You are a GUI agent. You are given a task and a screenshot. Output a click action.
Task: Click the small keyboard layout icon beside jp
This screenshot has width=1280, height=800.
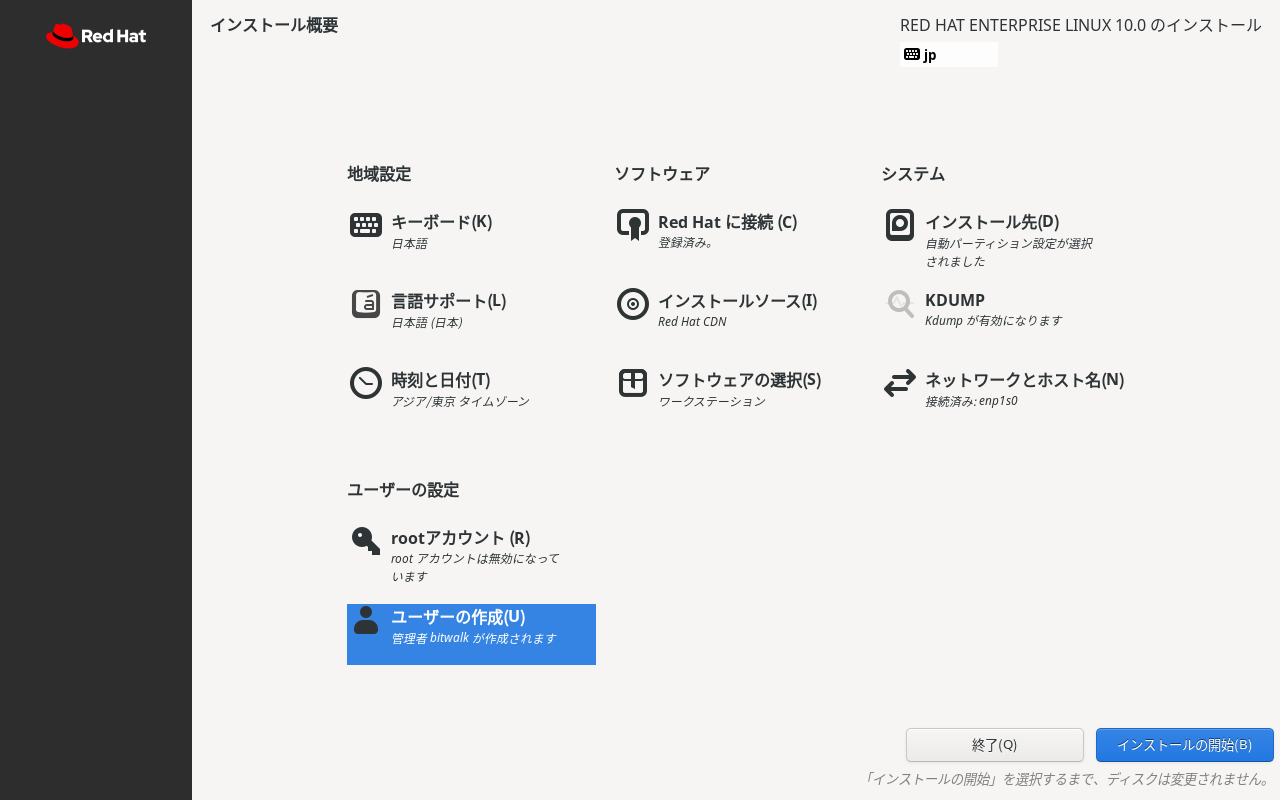click(912, 54)
